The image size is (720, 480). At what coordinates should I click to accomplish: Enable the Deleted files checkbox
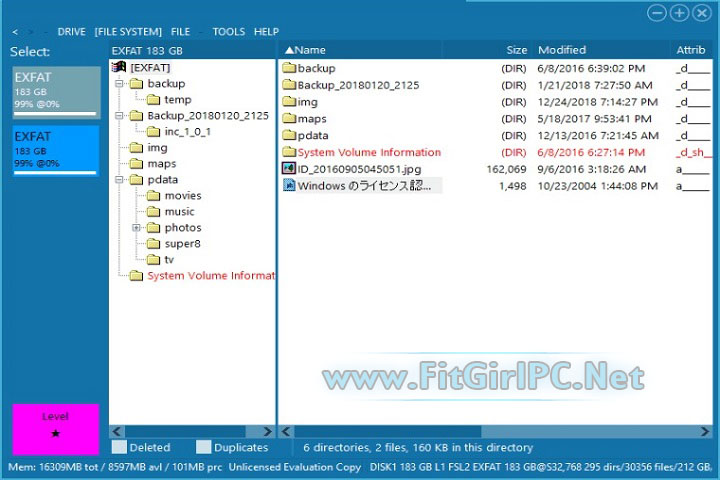coord(119,448)
